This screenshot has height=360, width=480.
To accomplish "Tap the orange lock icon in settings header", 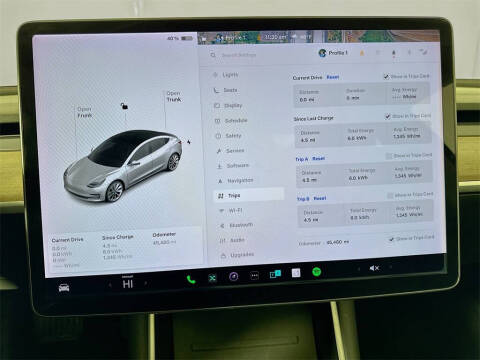I will pos(362,53).
